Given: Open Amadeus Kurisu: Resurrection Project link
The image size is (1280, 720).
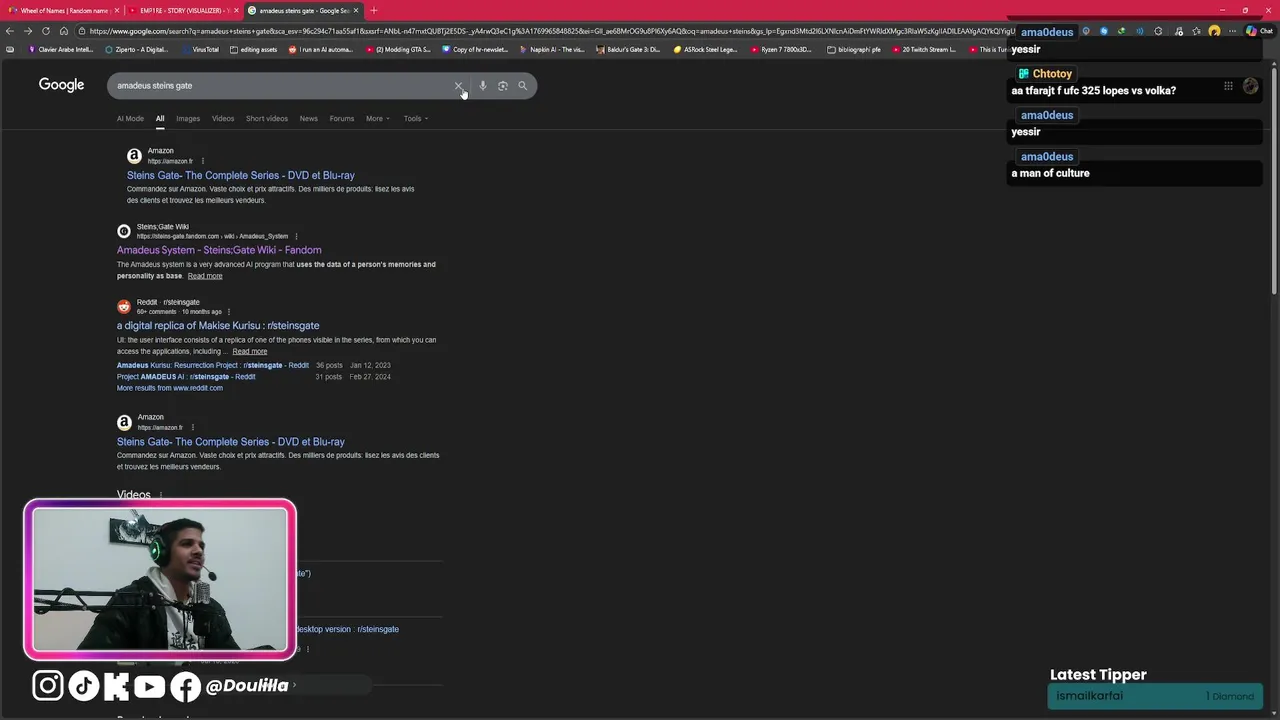Looking at the screenshot, I should (213, 366).
